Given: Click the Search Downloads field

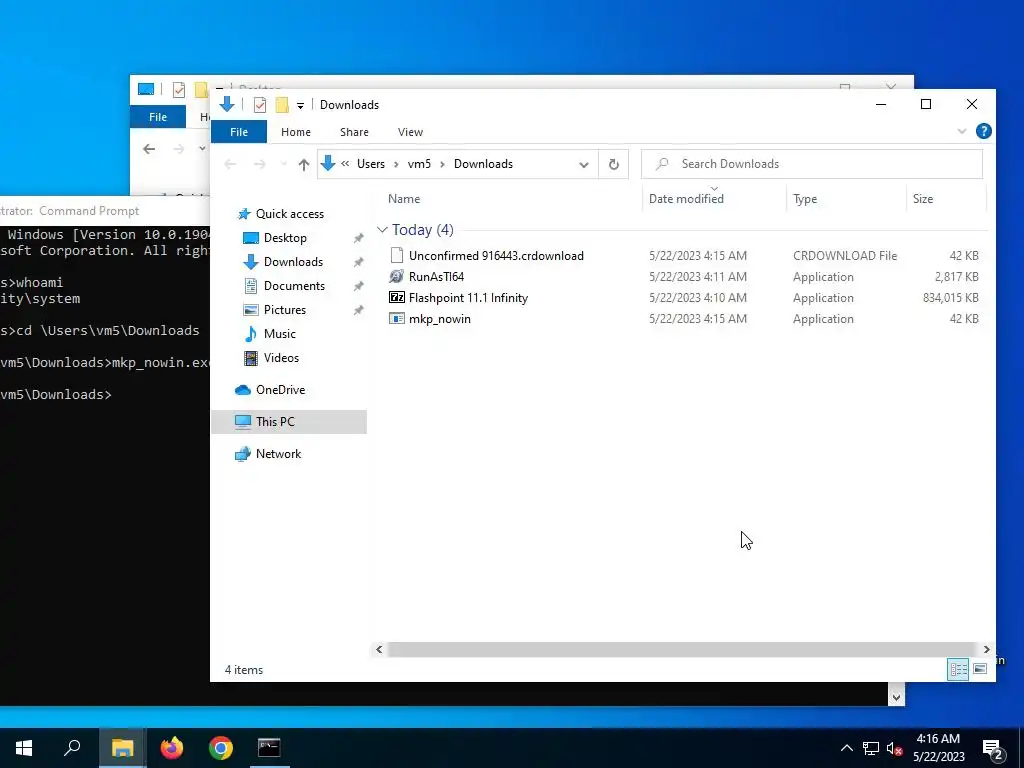Looking at the screenshot, I should click(812, 164).
